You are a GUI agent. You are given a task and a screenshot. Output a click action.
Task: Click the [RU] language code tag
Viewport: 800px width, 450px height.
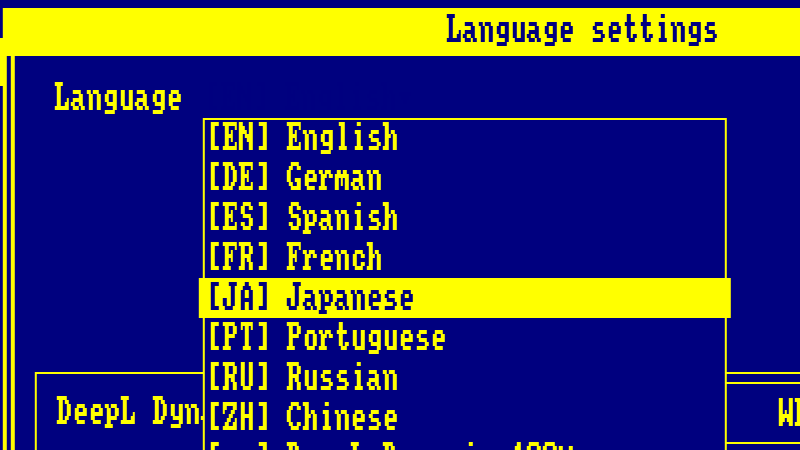click(239, 377)
